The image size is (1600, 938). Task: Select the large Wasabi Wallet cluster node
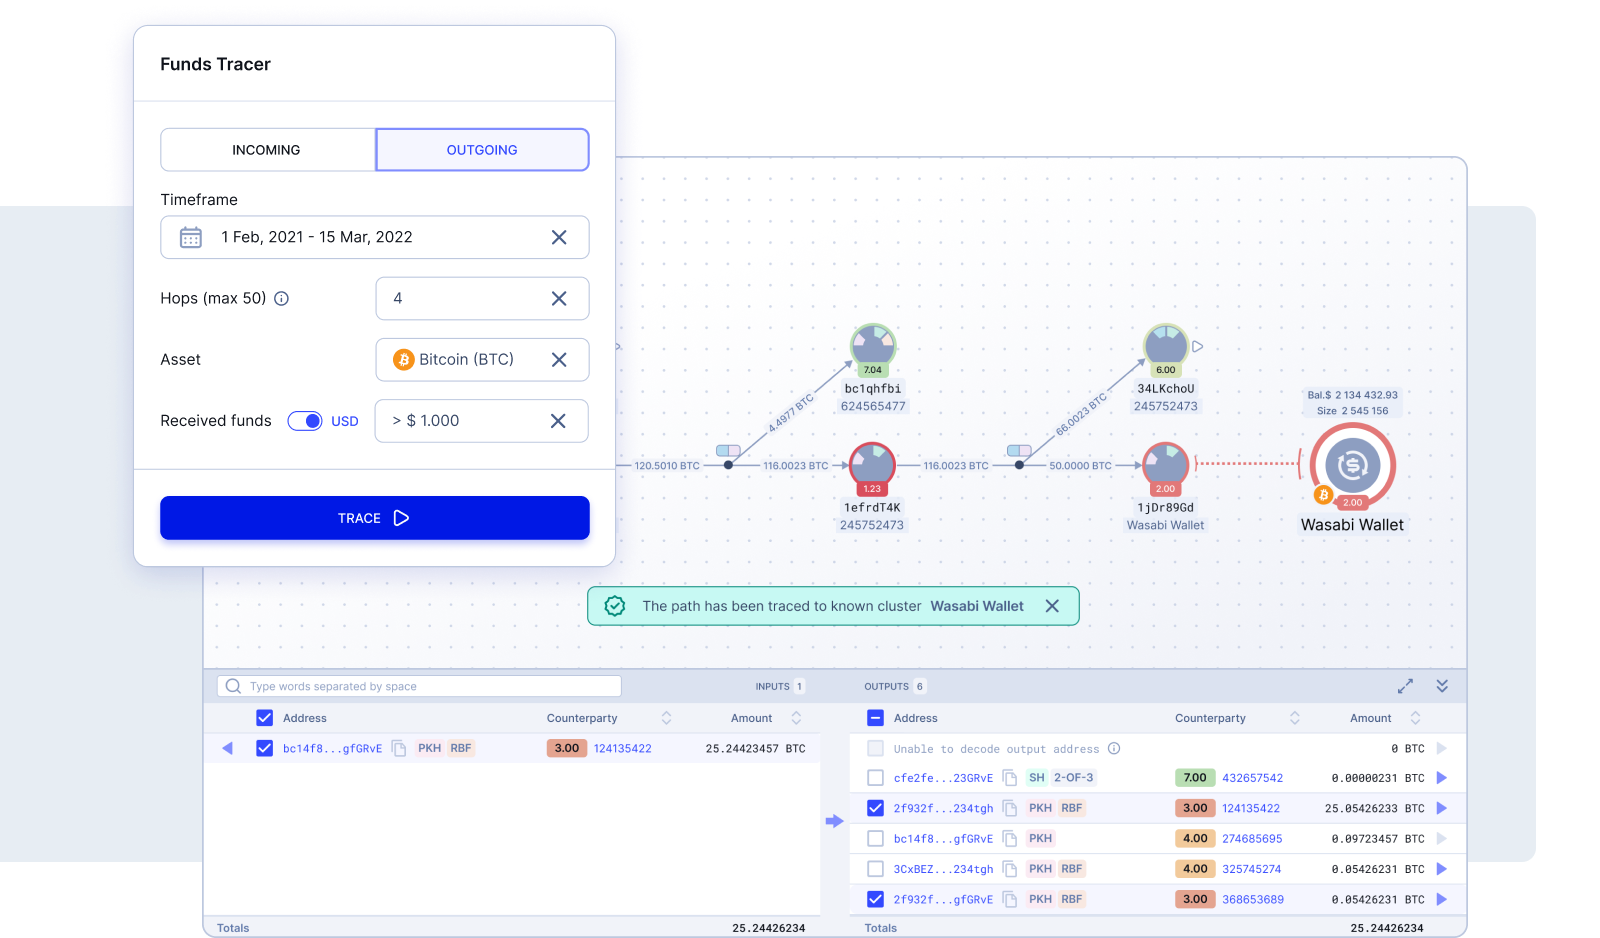click(x=1353, y=465)
